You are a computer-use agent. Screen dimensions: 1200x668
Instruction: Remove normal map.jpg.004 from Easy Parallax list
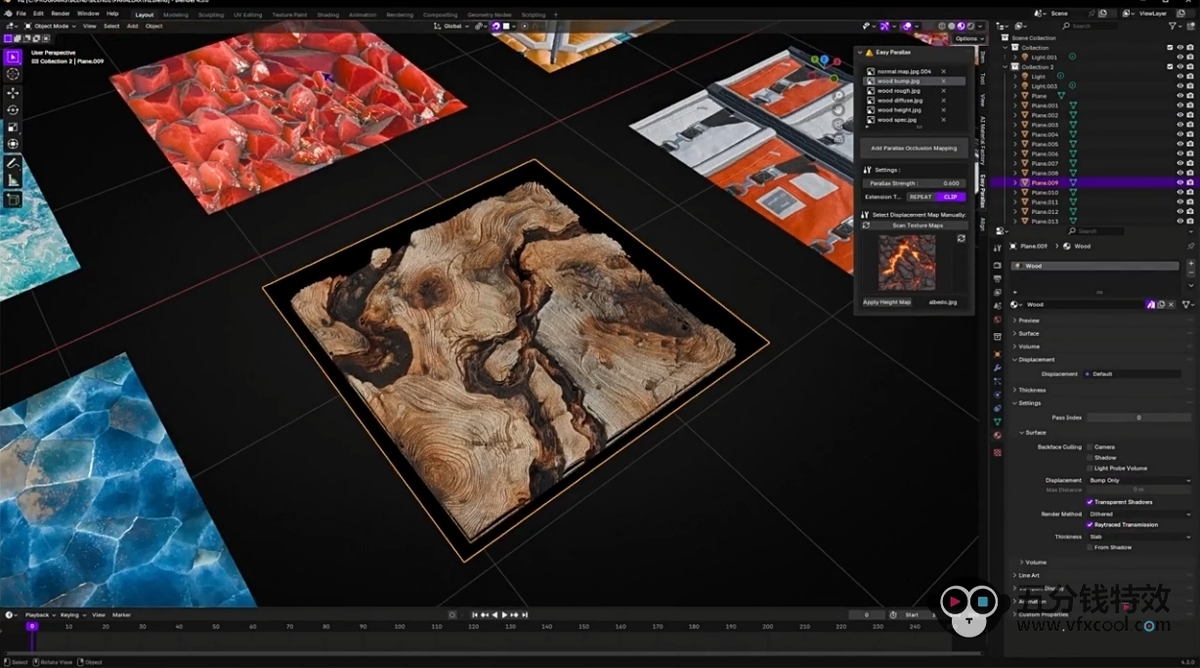(943, 72)
